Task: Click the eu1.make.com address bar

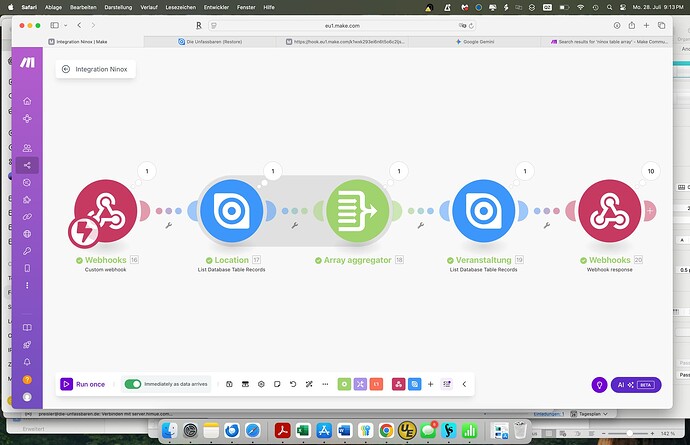Action: 342,26
